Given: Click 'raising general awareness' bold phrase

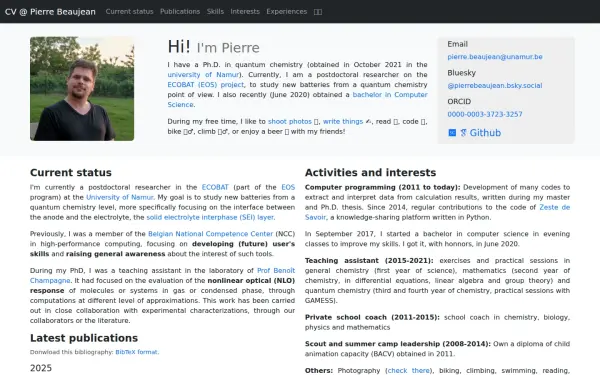Looking at the screenshot, I should [x=116, y=254].
